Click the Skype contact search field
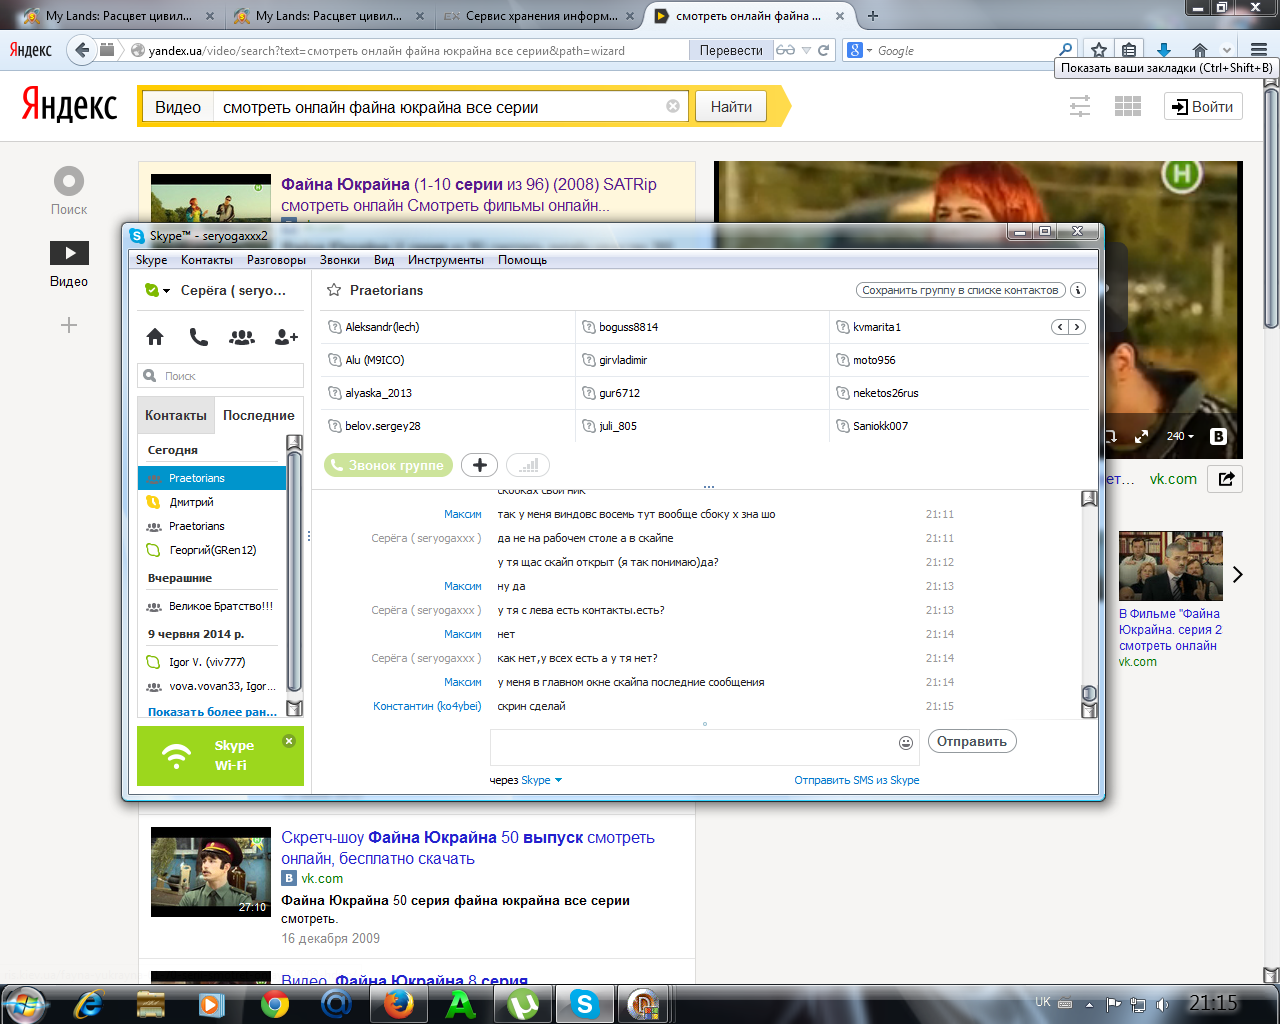Image resolution: width=1280 pixels, height=1024 pixels. [220, 376]
